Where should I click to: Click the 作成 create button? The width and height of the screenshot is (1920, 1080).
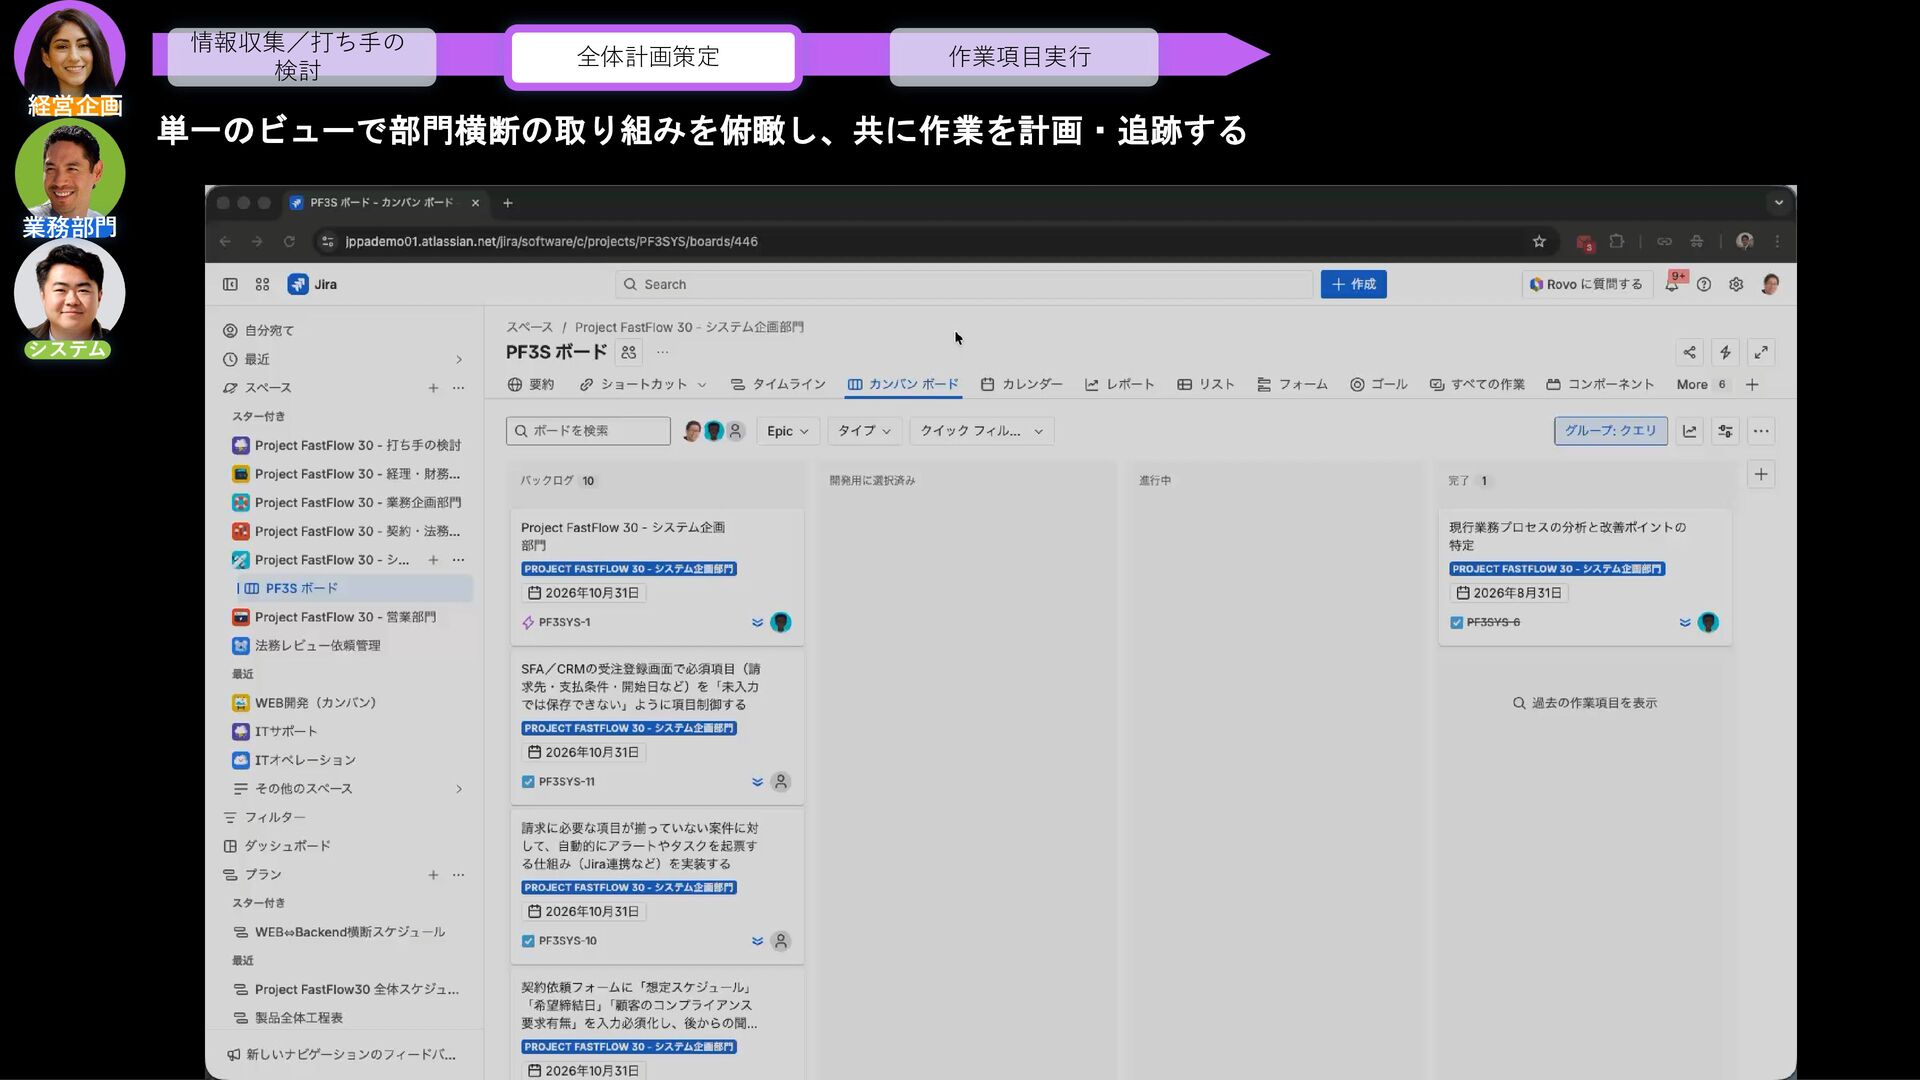pyautogui.click(x=1353, y=285)
